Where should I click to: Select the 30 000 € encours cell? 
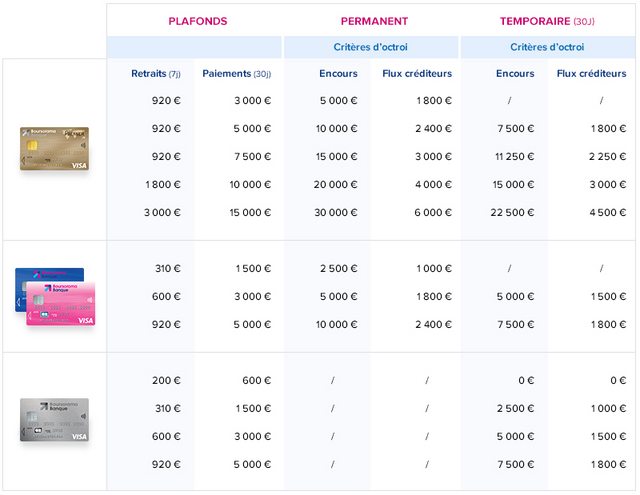pos(336,212)
